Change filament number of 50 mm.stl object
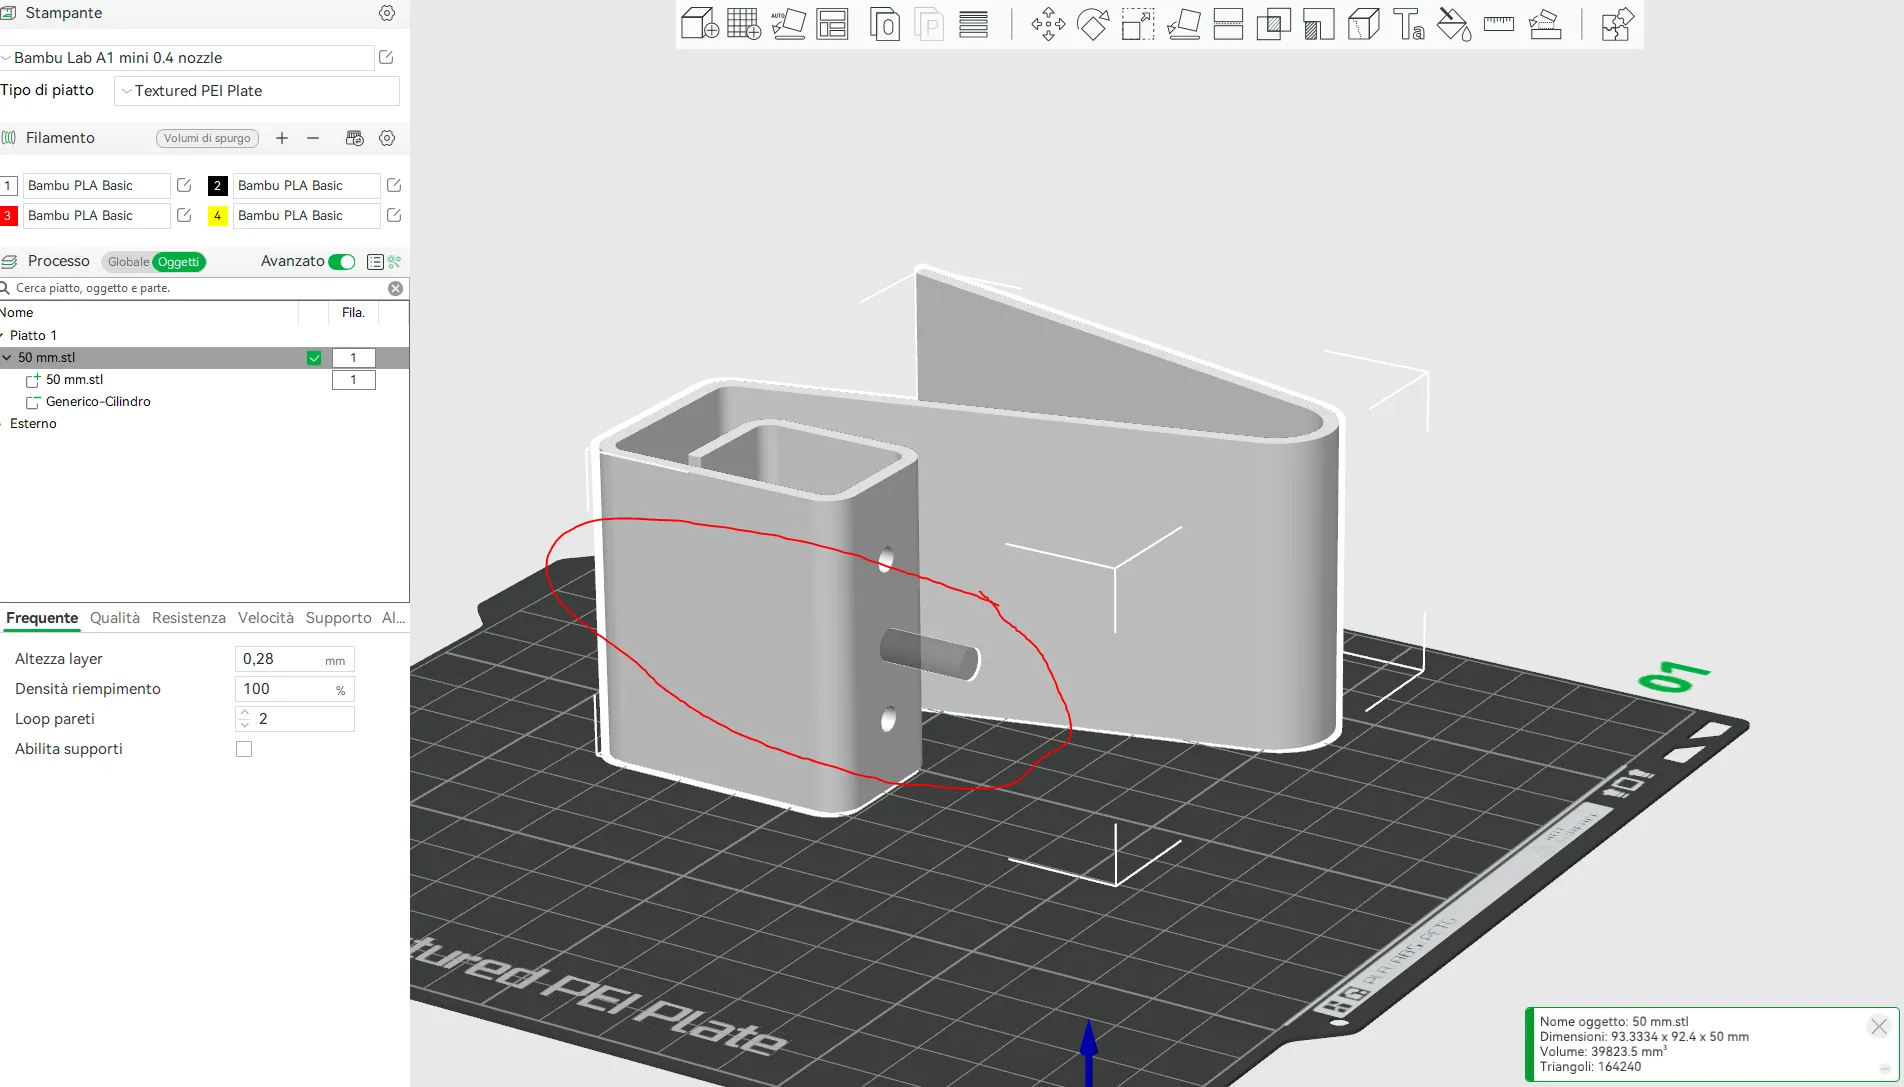This screenshot has height=1087, width=1904. [353, 358]
